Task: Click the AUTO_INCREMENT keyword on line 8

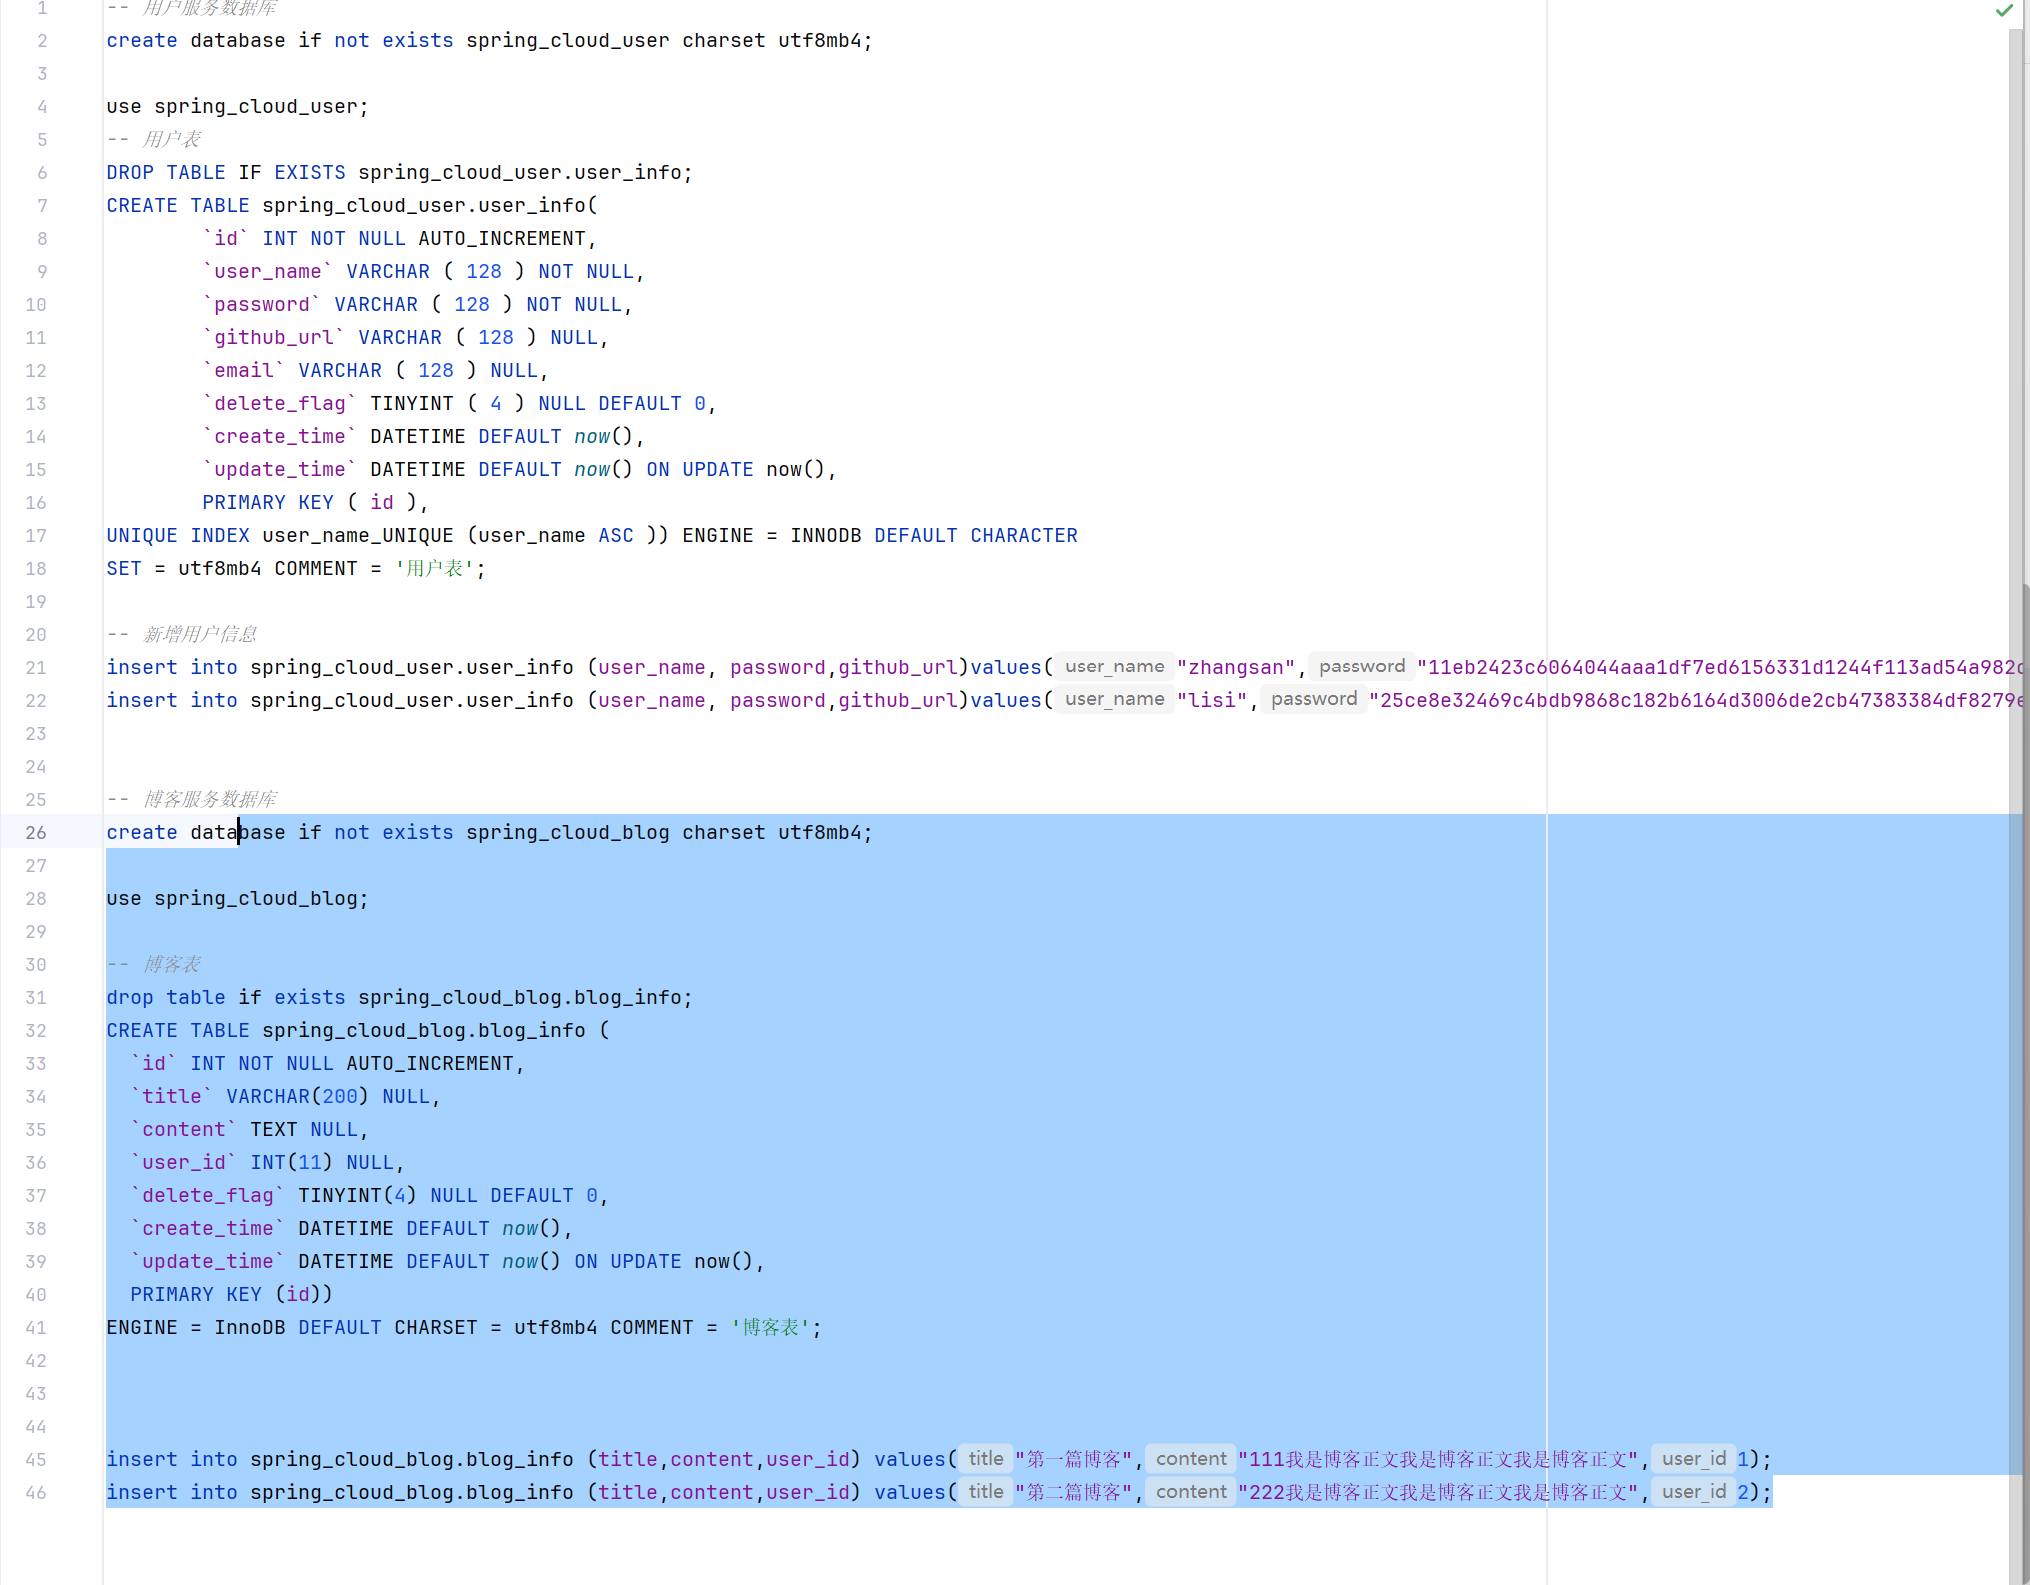Action: [501, 238]
